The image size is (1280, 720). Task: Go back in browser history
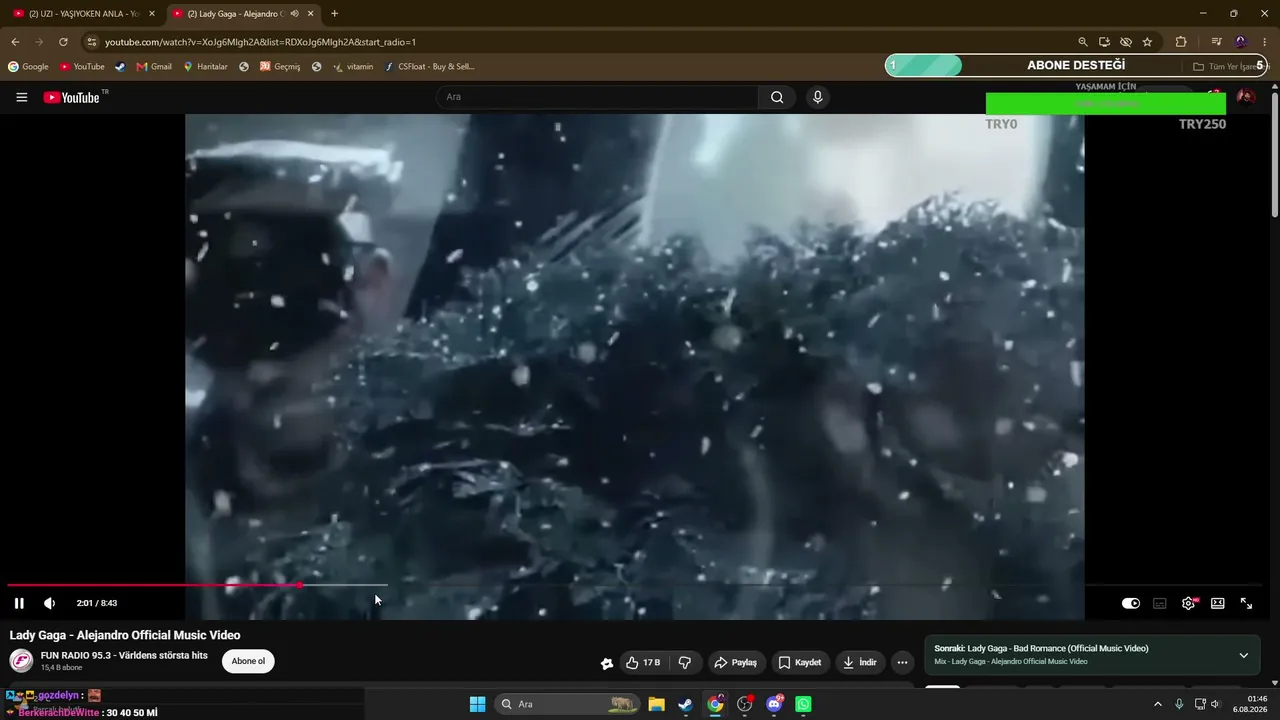[15, 42]
